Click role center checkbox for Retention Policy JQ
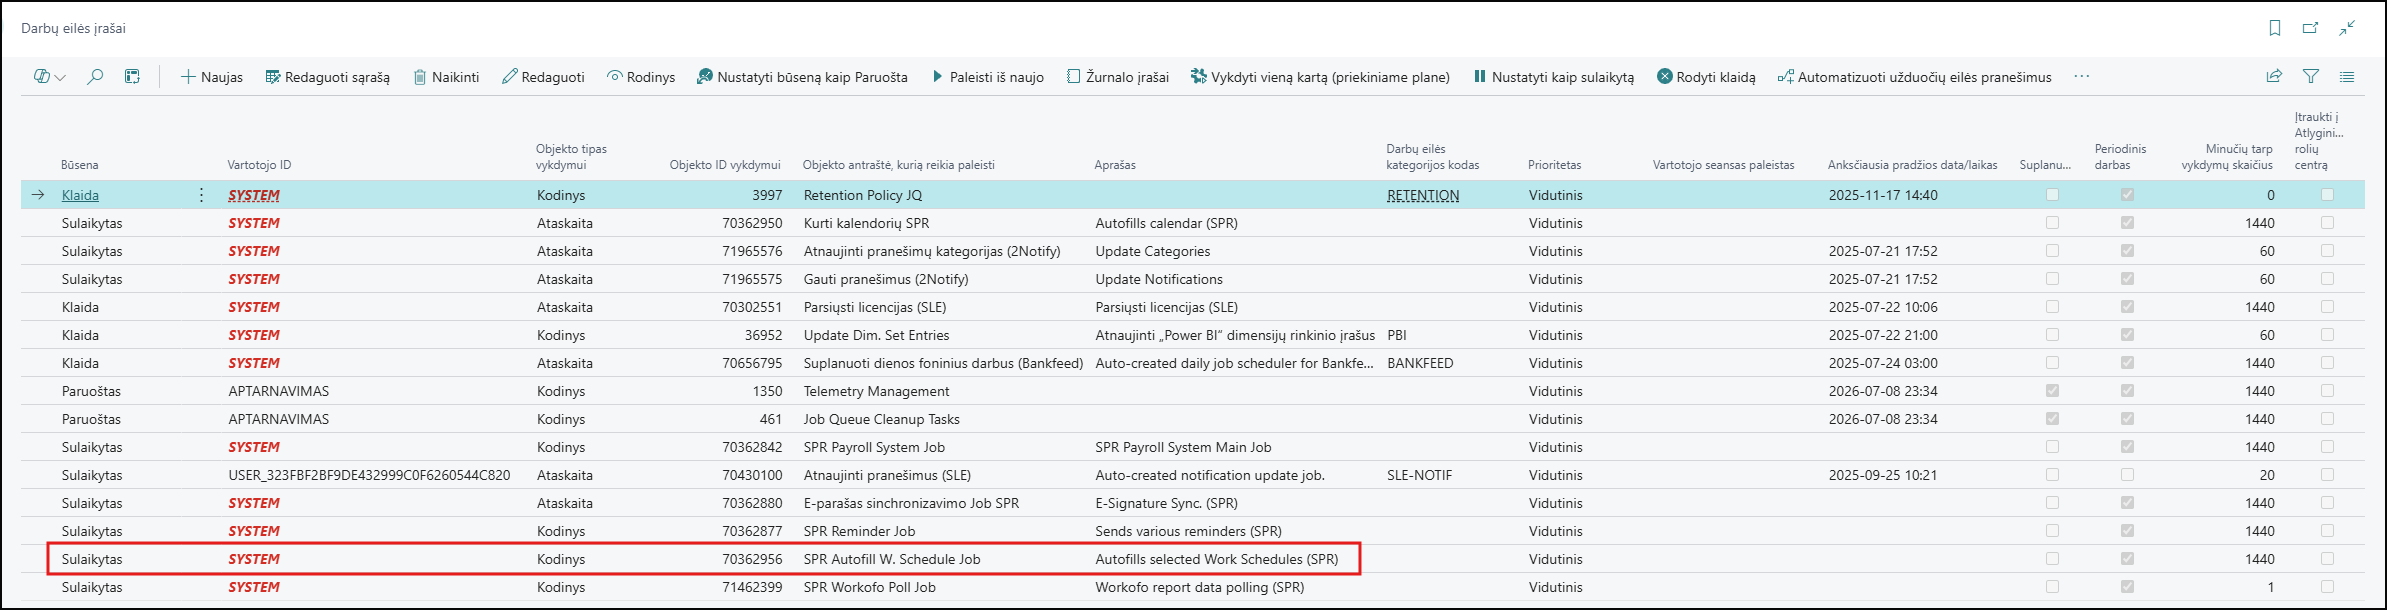Screen dimensions: 2387x610 [x=2327, y=195]
